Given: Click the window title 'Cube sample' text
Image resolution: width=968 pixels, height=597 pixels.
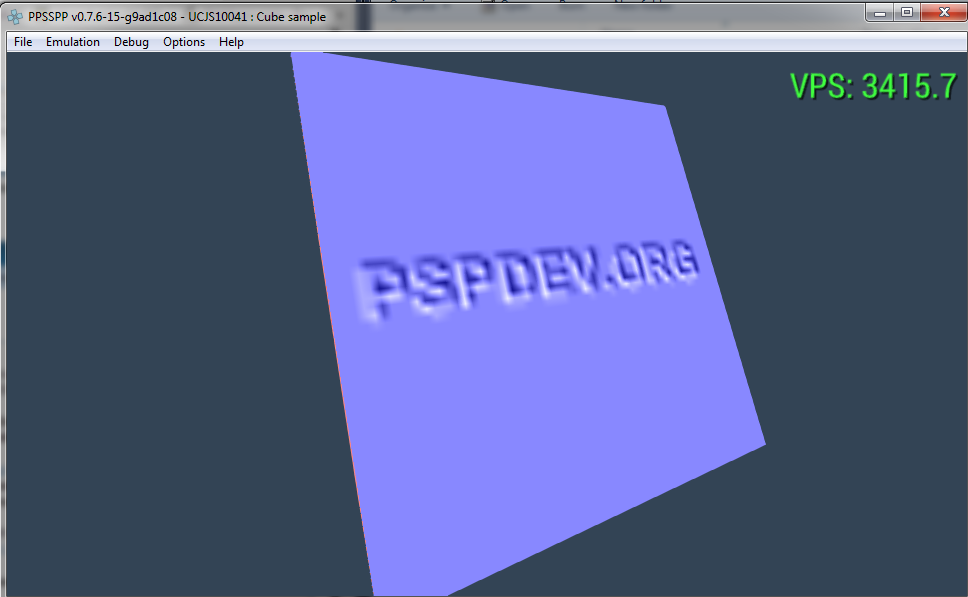Looking at the screenshot, I should [292, 17].
